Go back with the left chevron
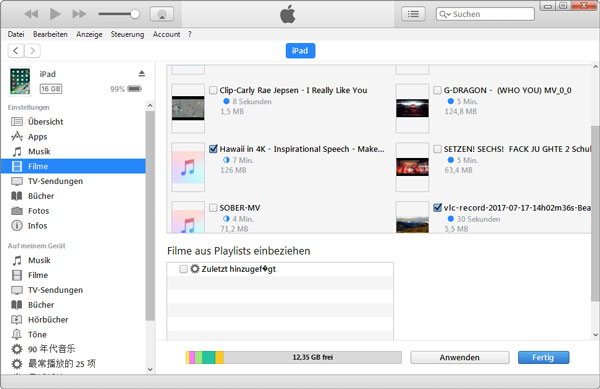 click(16, 50)
